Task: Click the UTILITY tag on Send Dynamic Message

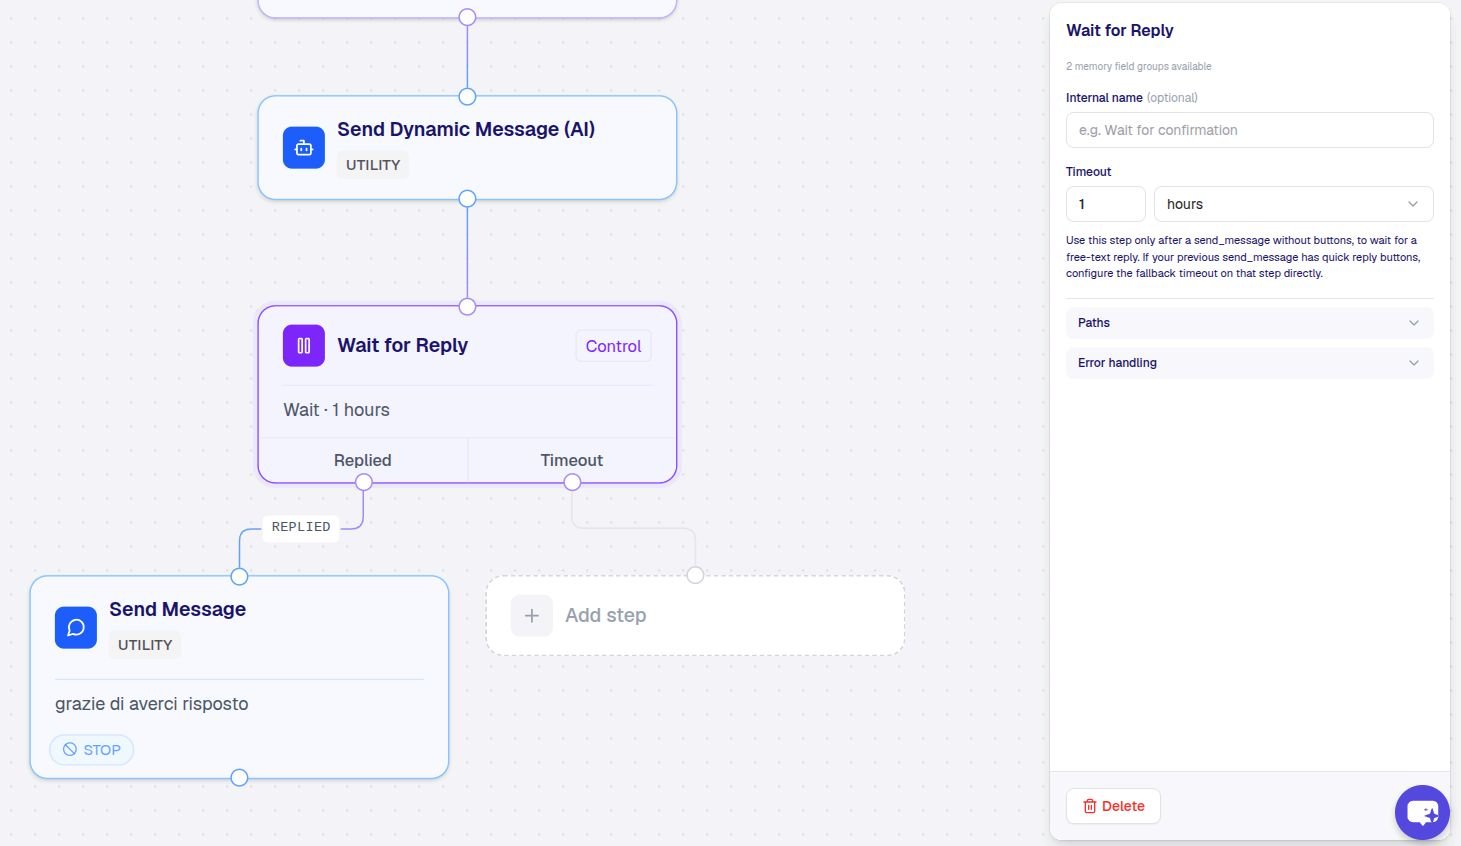Action: tap(373, 165)
